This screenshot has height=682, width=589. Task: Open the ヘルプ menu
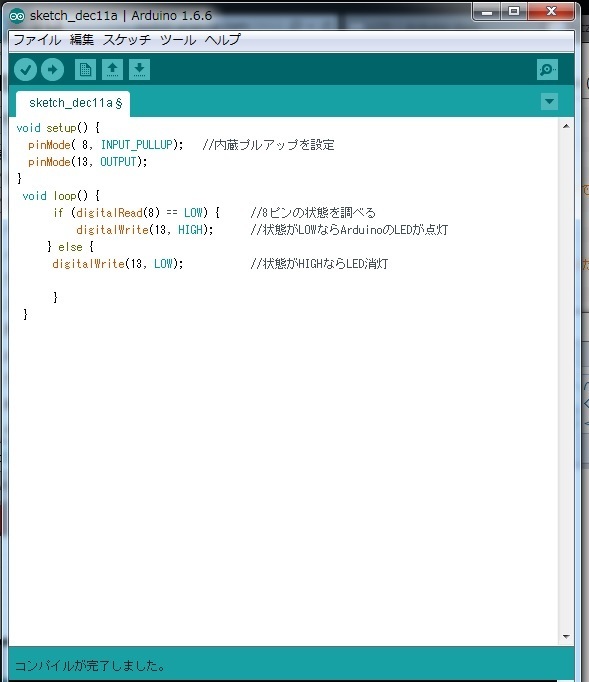pyautogui.click(x=223, y=40)
